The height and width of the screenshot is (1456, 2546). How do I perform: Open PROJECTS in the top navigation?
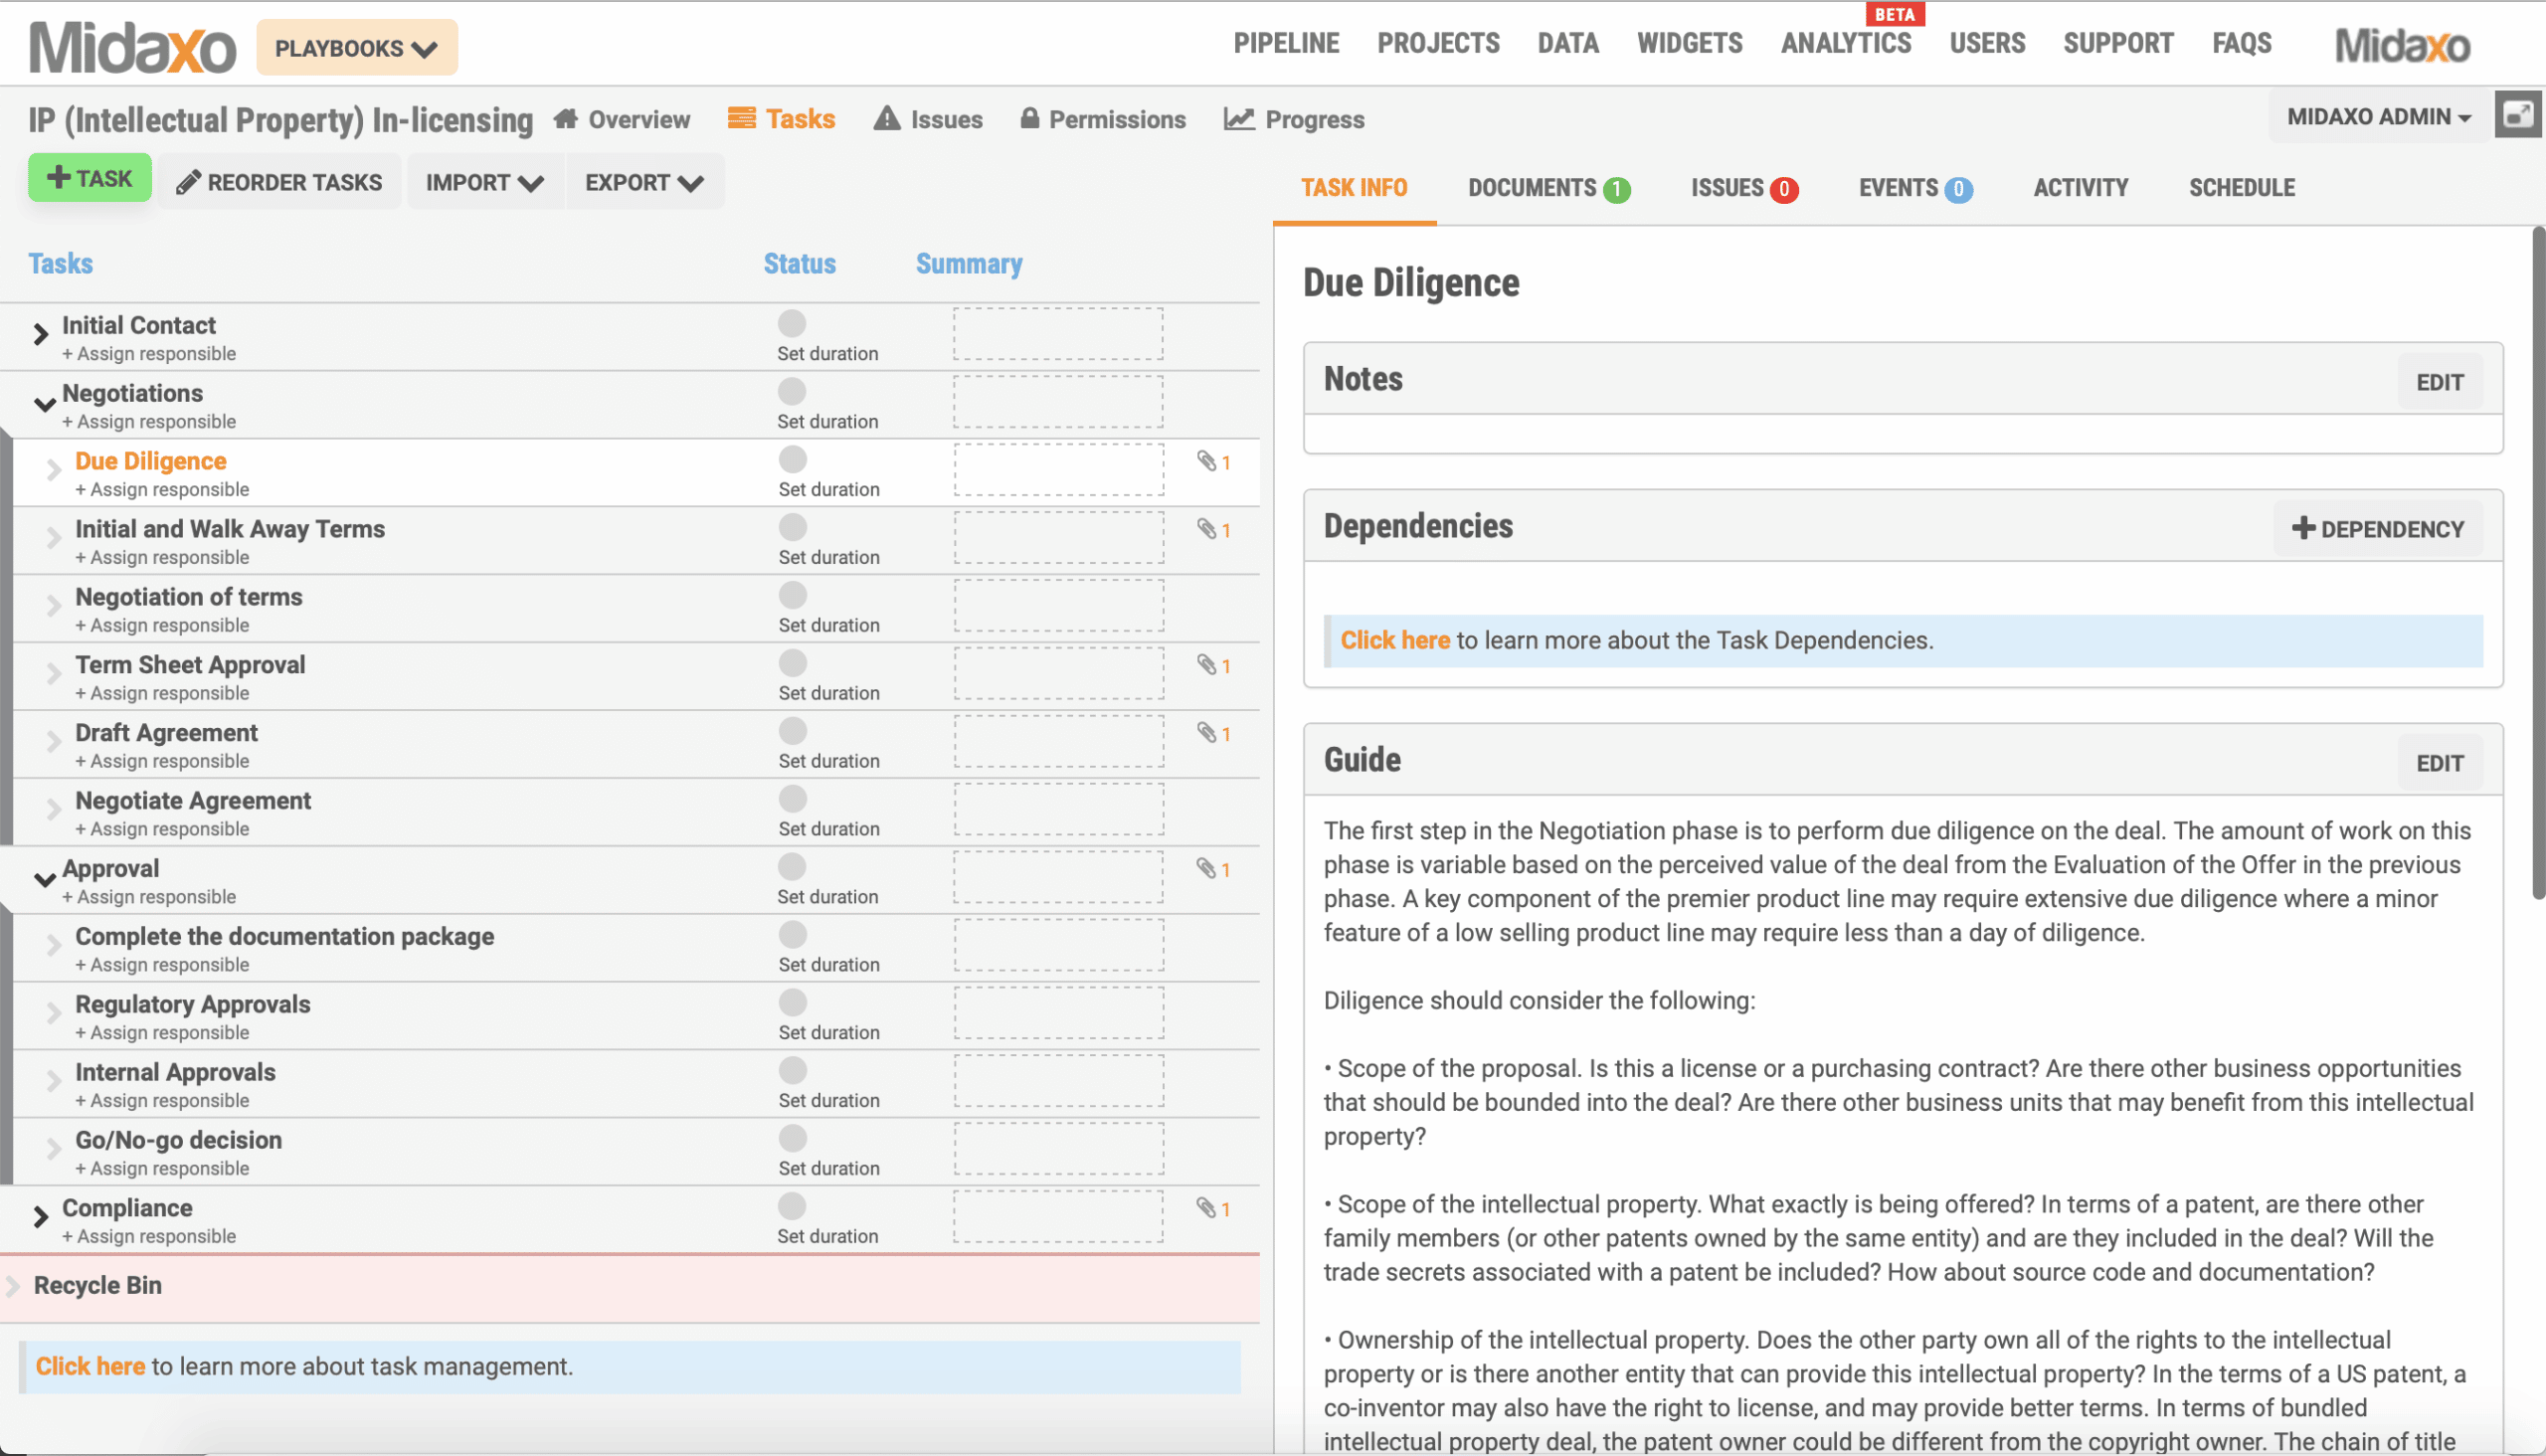[1438, 43]
